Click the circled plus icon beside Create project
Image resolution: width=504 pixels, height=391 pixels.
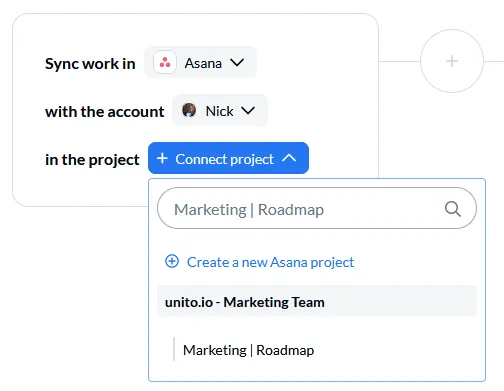[x=172, y=261]
